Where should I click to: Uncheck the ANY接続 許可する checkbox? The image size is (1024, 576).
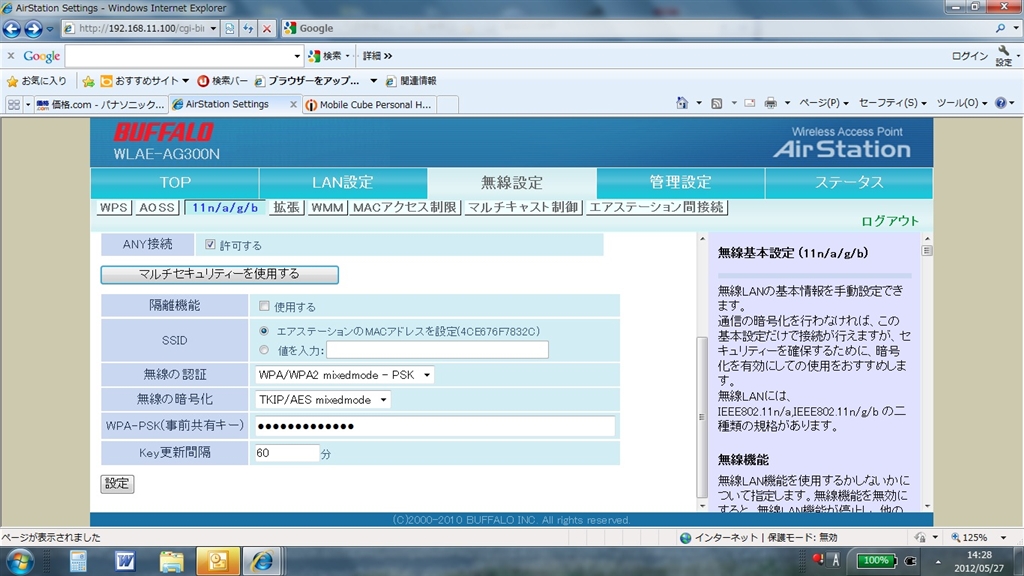[210, 244]
